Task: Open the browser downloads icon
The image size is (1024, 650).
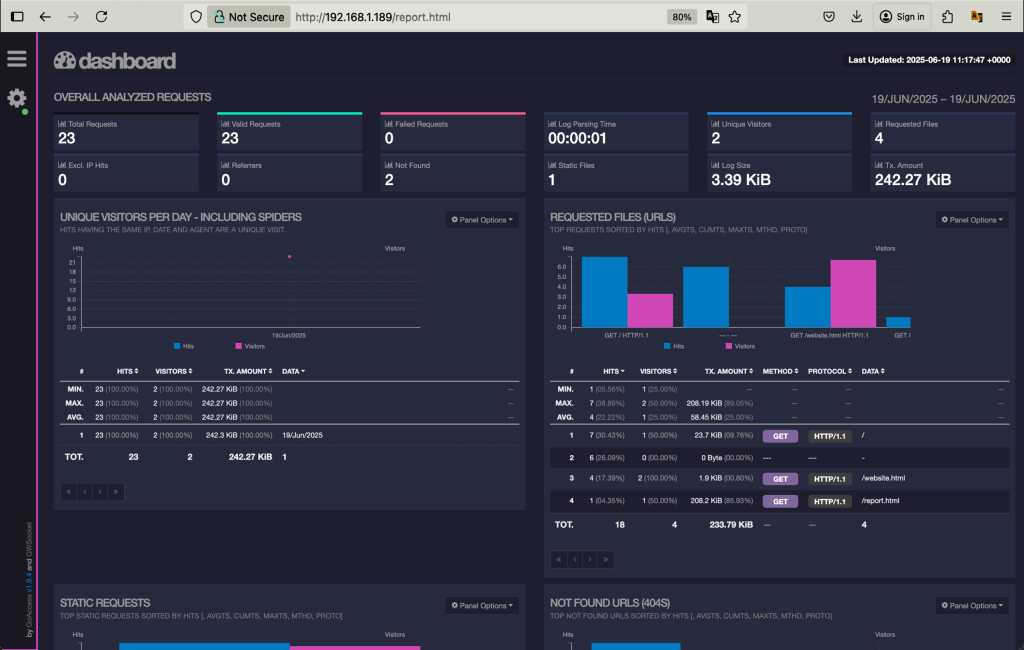Action: [x=857, y=16]
